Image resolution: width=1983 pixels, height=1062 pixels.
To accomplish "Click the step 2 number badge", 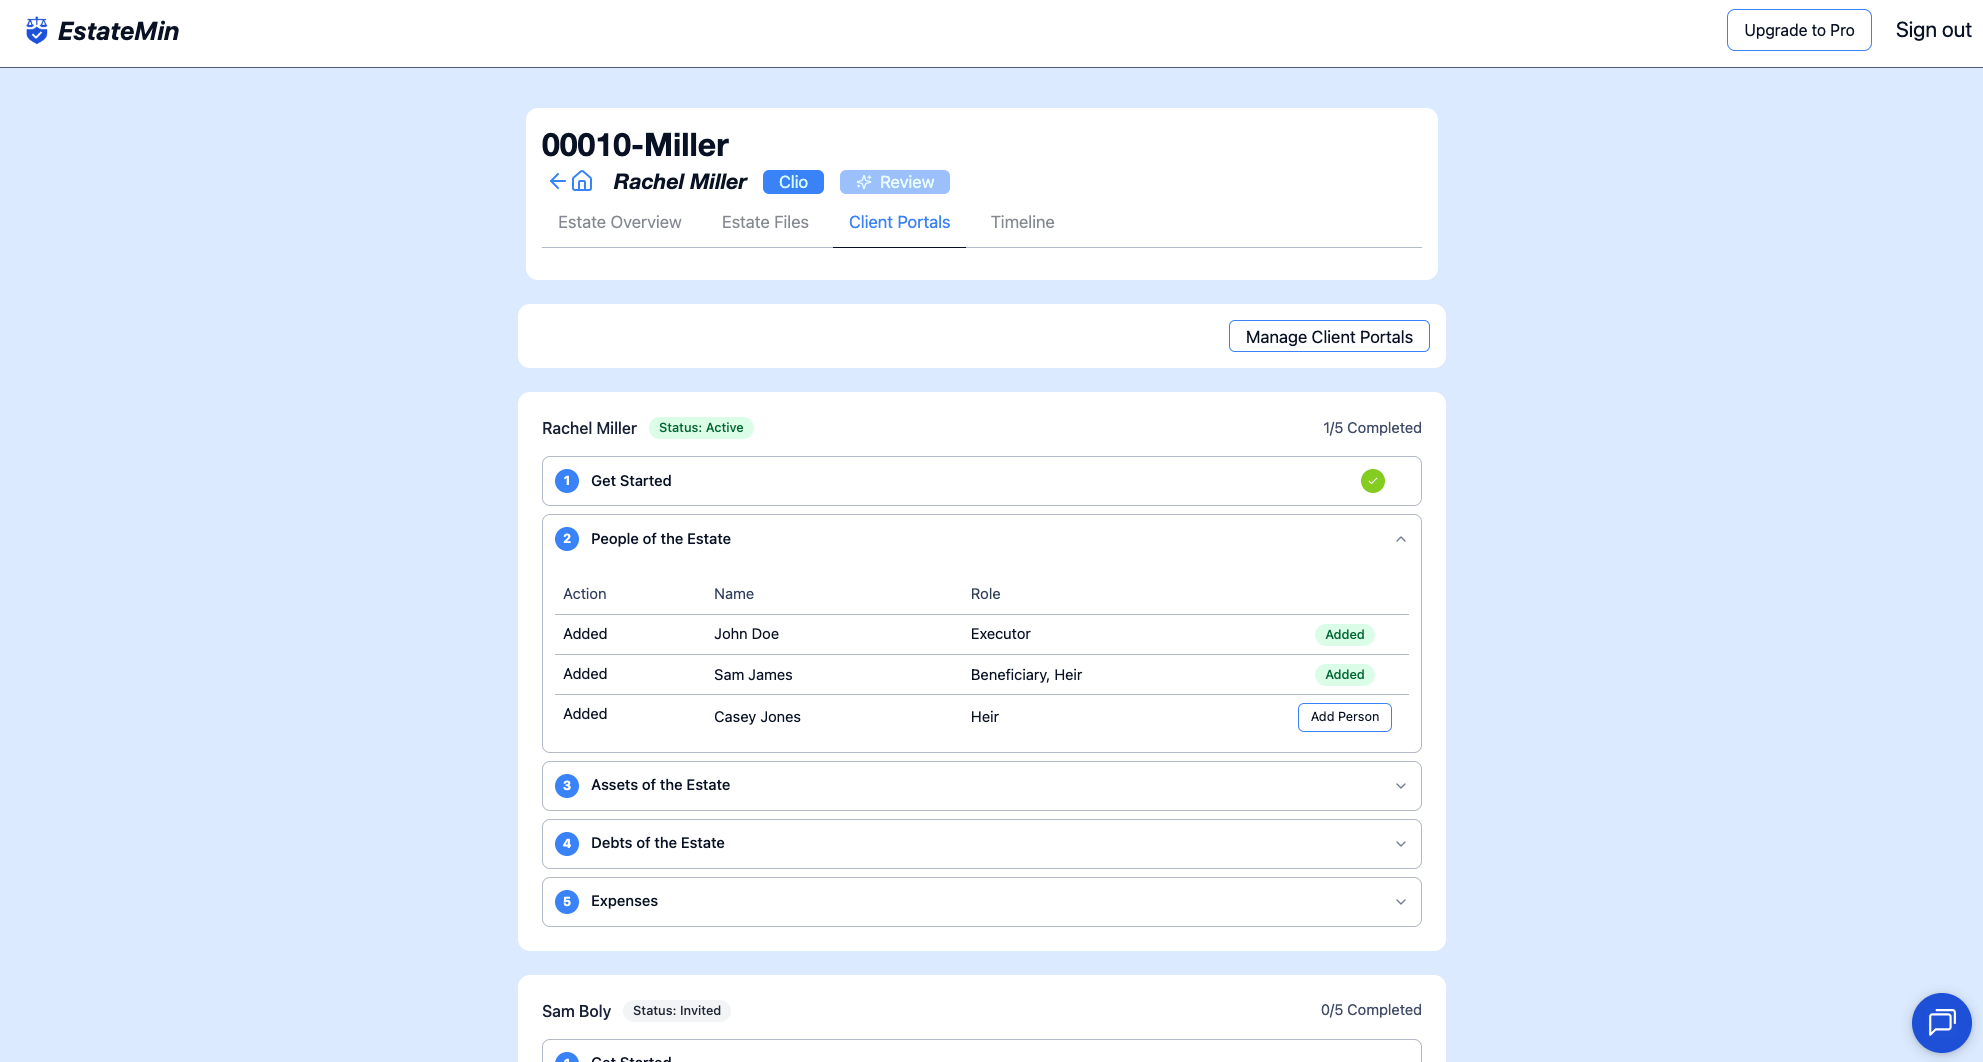I will pyautogui.click(x=567, y=539).
